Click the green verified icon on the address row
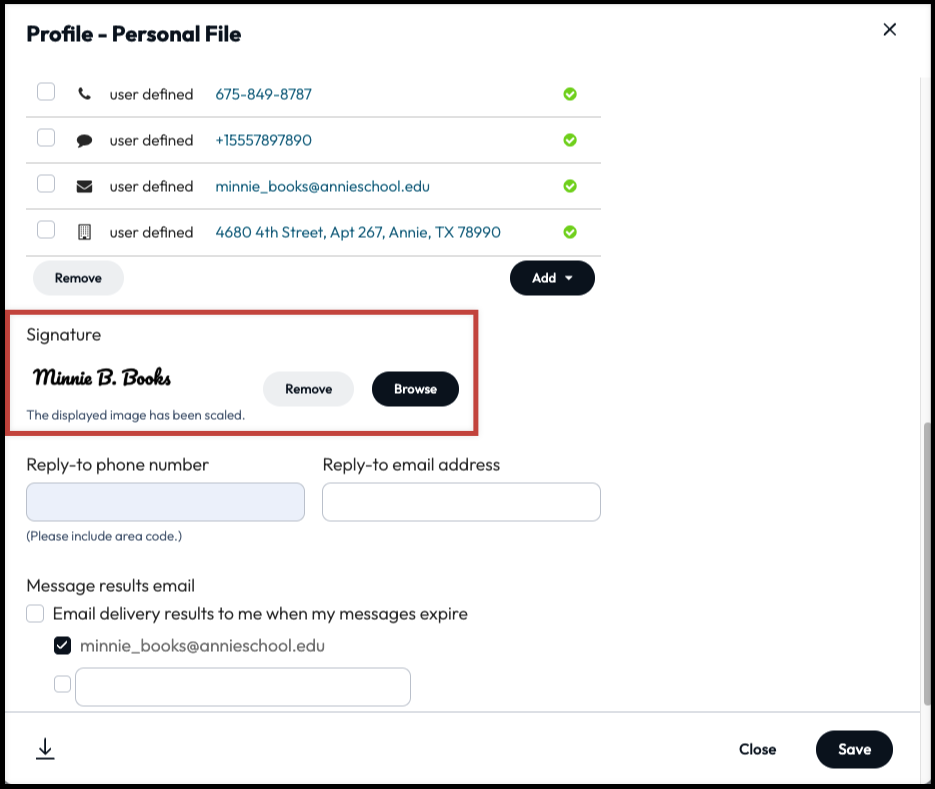The image size is (935, 789). pyautogui.click(x=570, y=231)
